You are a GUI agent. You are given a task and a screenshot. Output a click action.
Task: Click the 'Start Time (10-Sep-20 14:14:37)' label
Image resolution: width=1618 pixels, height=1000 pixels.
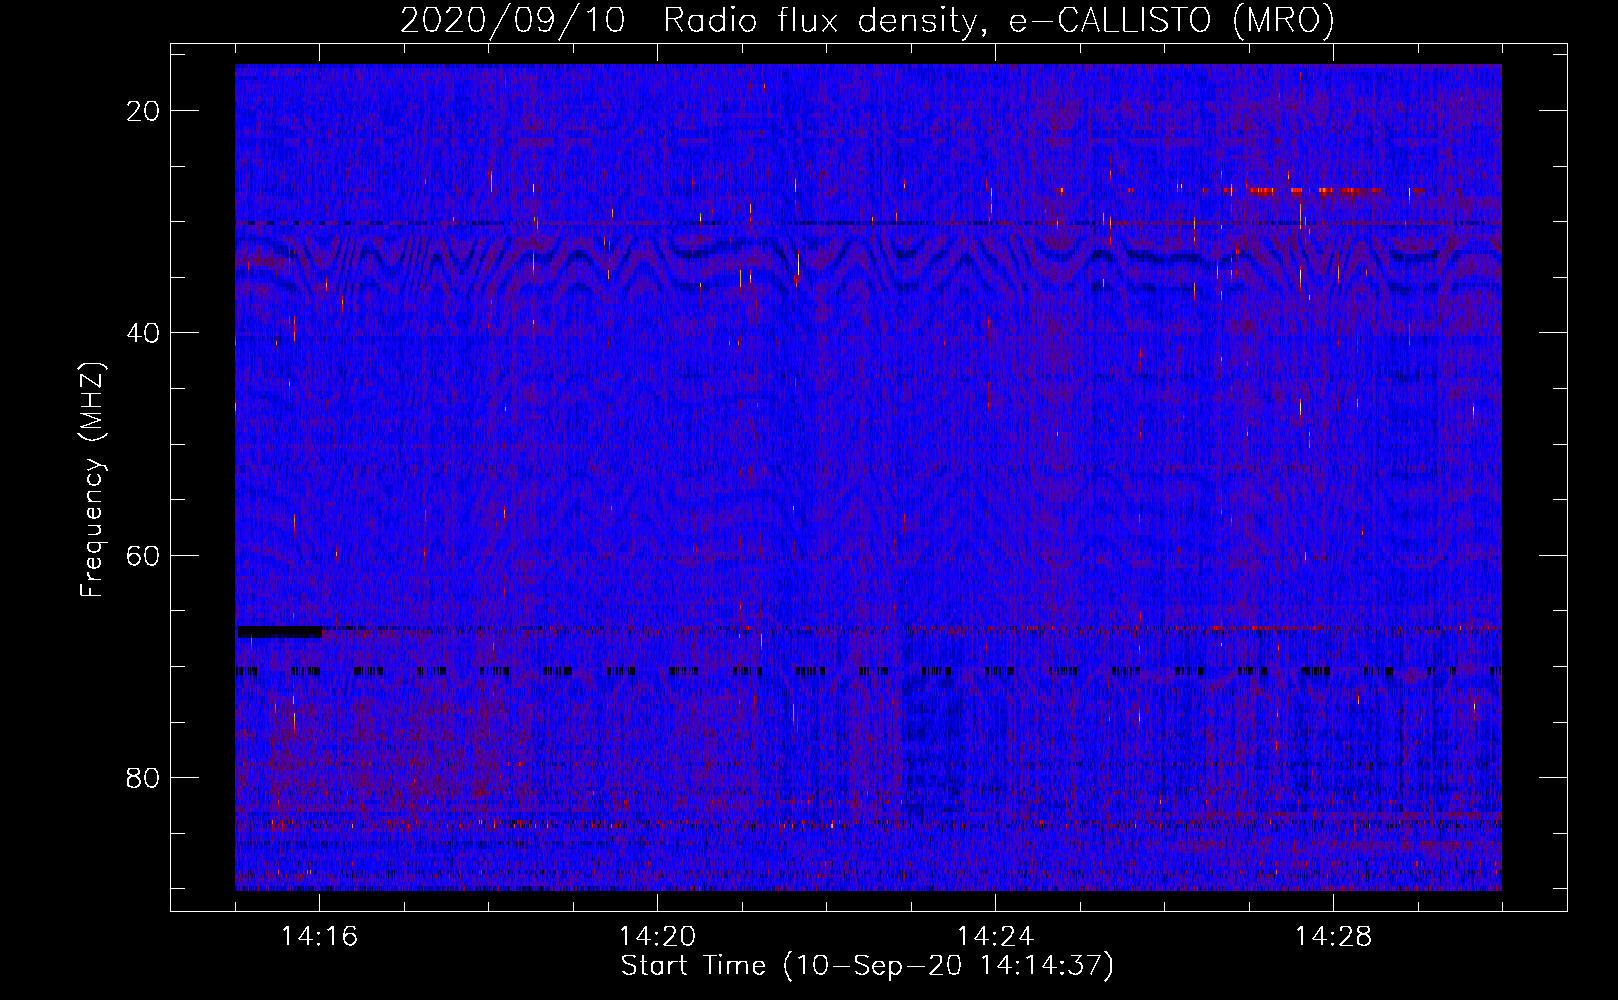(867, 966)
